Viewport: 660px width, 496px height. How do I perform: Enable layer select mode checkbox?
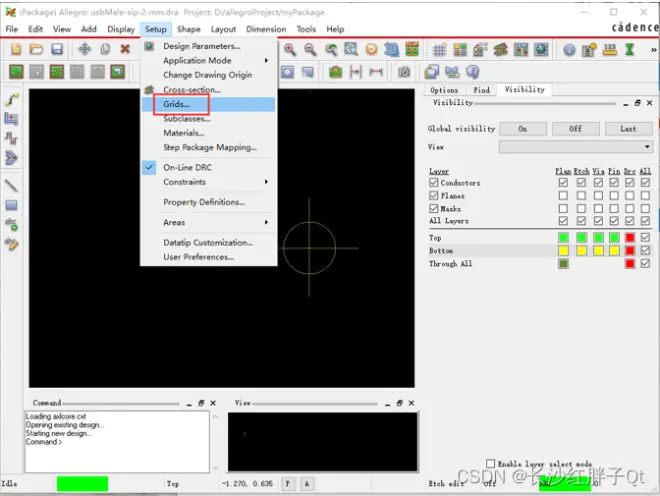(x=490, y=464)
